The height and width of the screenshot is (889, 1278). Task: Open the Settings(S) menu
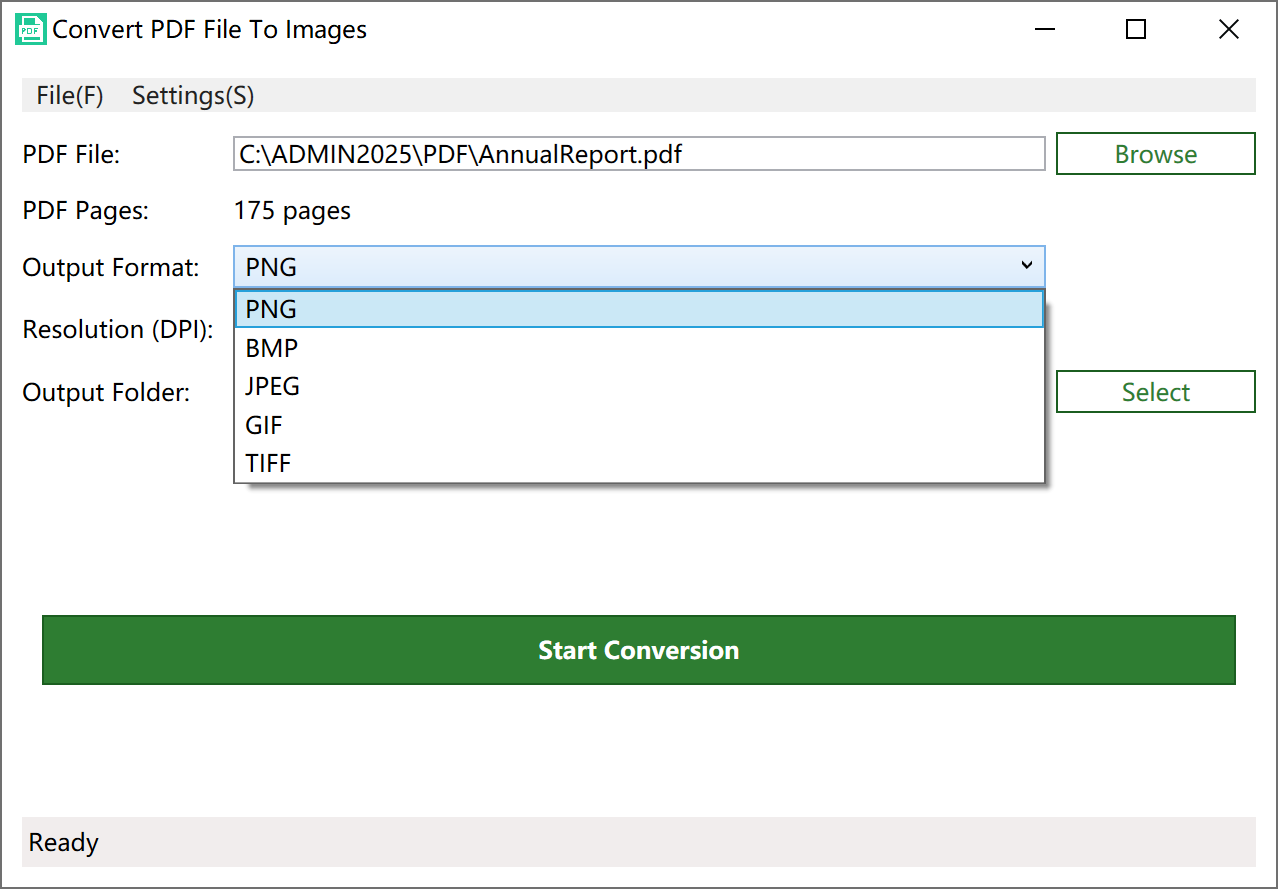[x=193, y=95]
